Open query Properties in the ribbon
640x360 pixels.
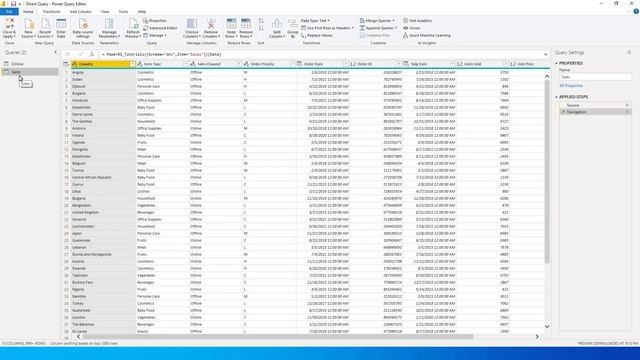155,20
